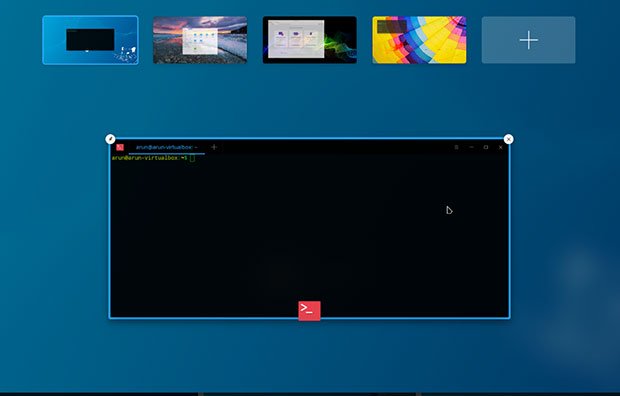Click inside the terminal window preview
The height and width of the screenshot is (396, 620).
(310, 228)
